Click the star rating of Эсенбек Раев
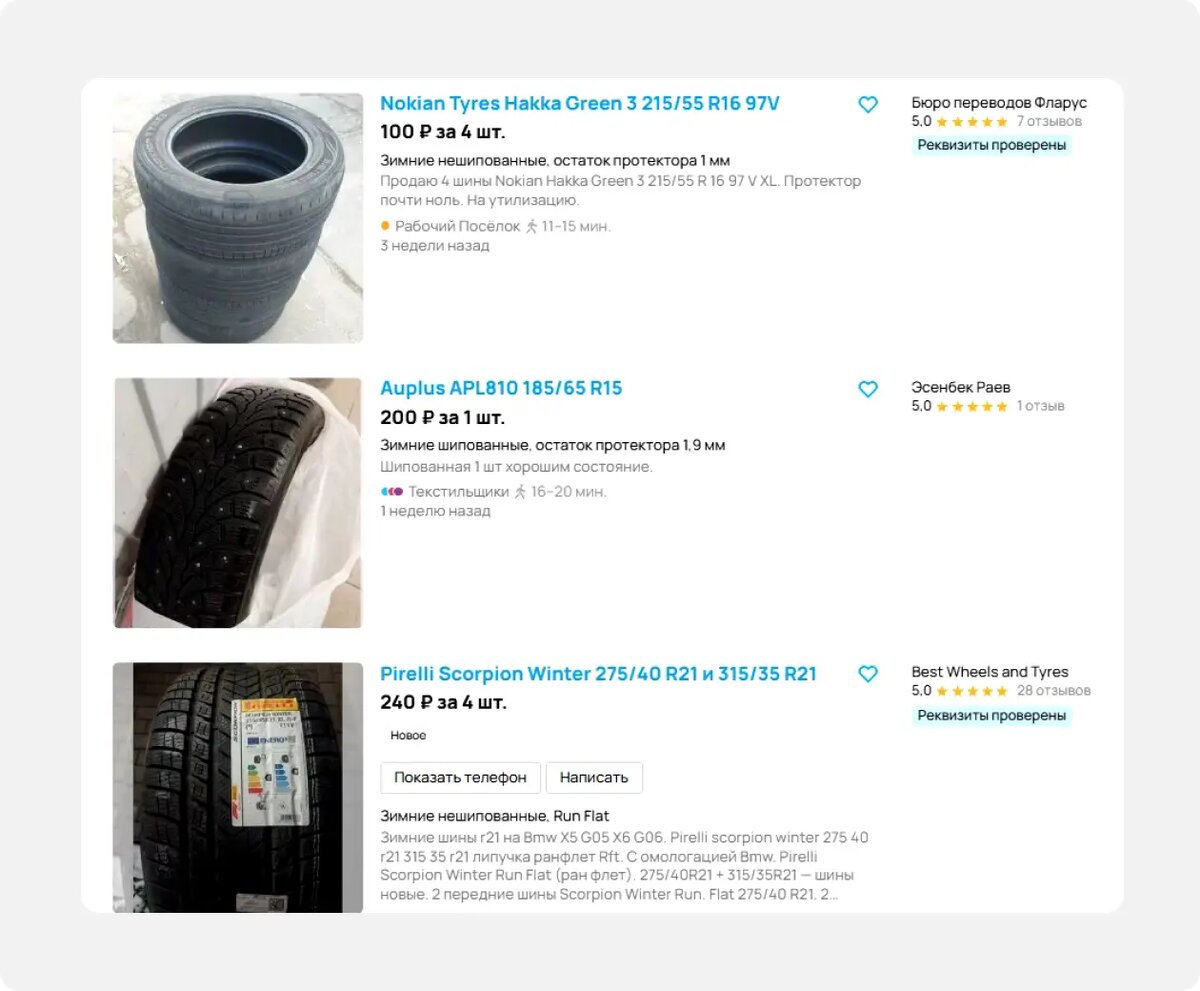Screen dimensions: 1200x991 tap(972, 407)
